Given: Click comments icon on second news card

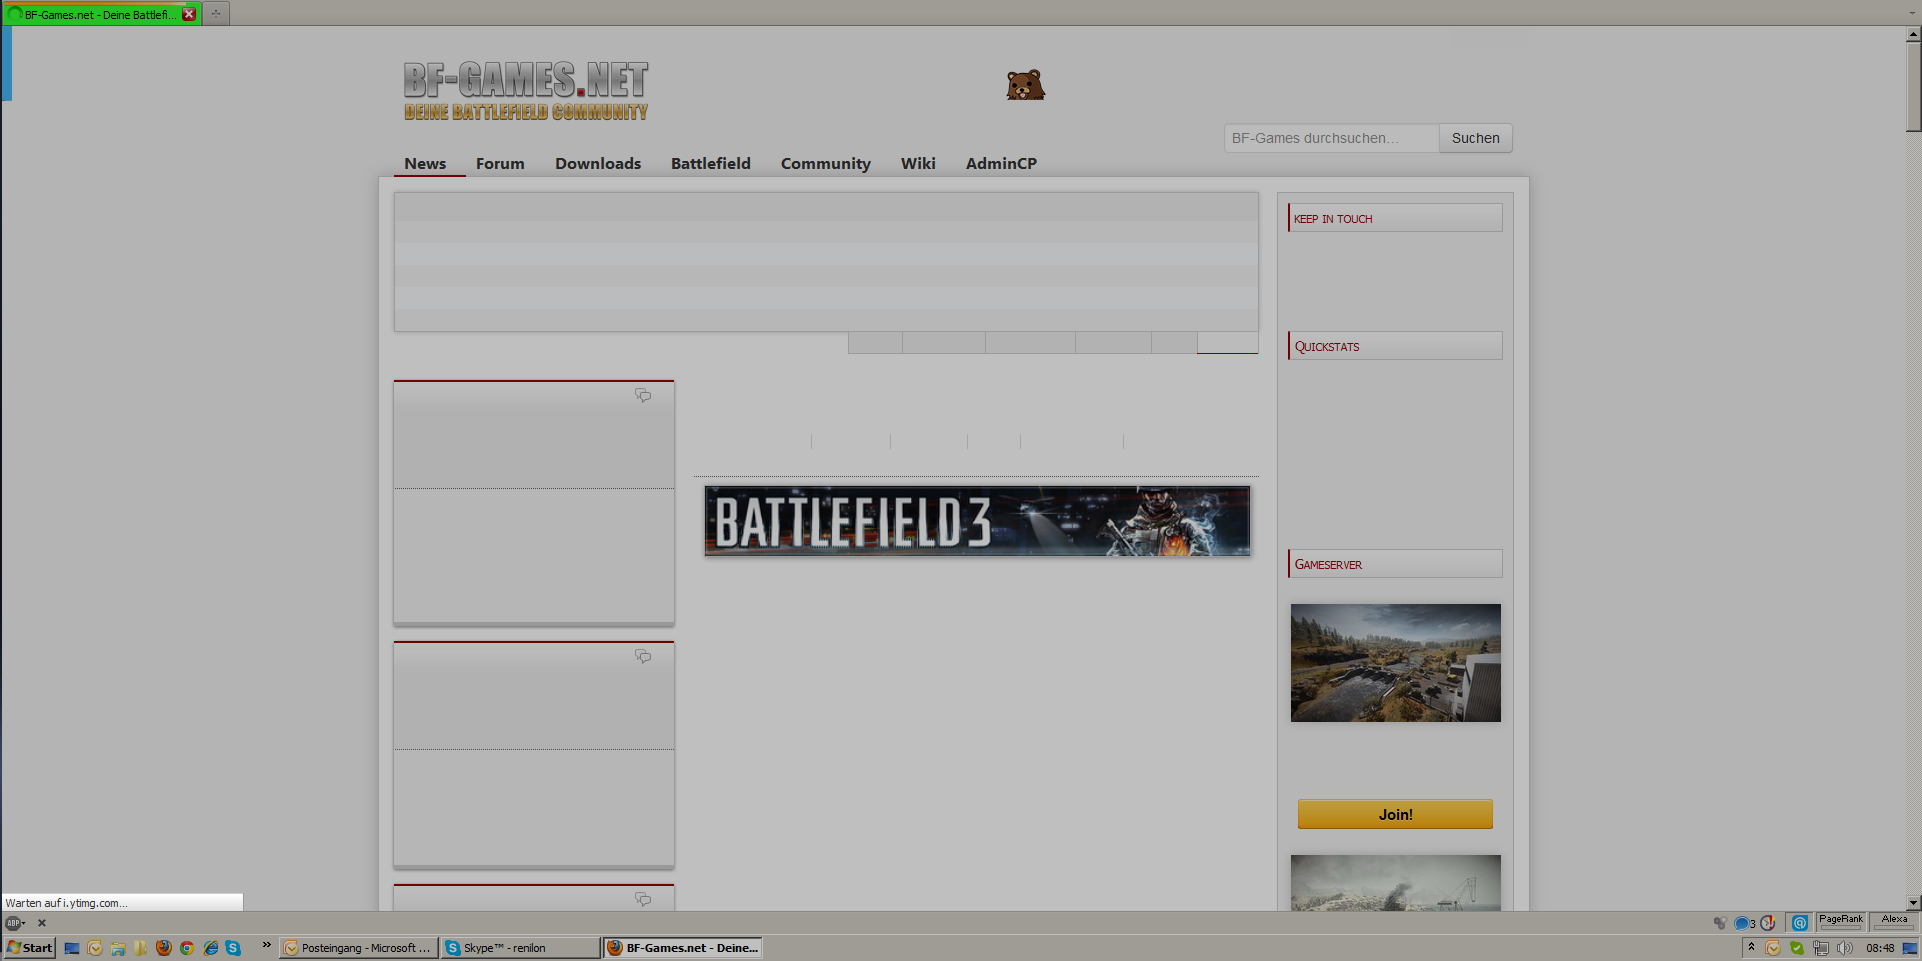Looking at the screenshot, I should pos(643,657).
